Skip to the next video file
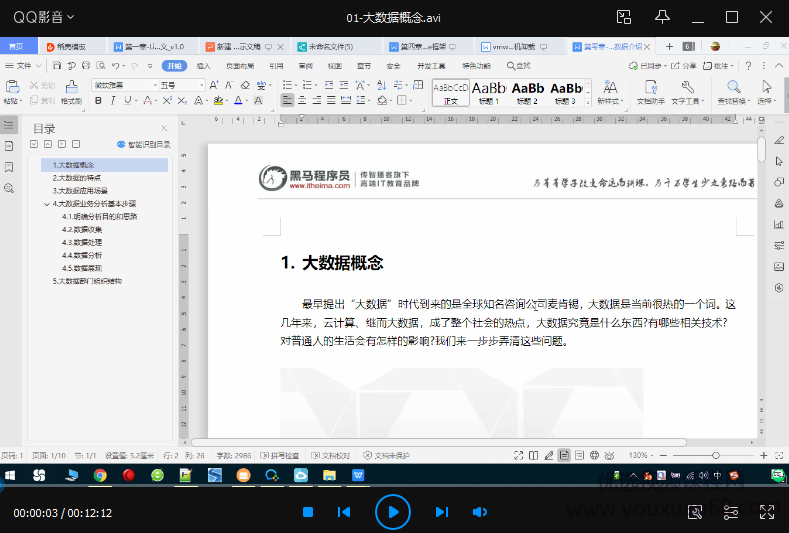This screenshot has height=533, width=789. click(442, 512)
